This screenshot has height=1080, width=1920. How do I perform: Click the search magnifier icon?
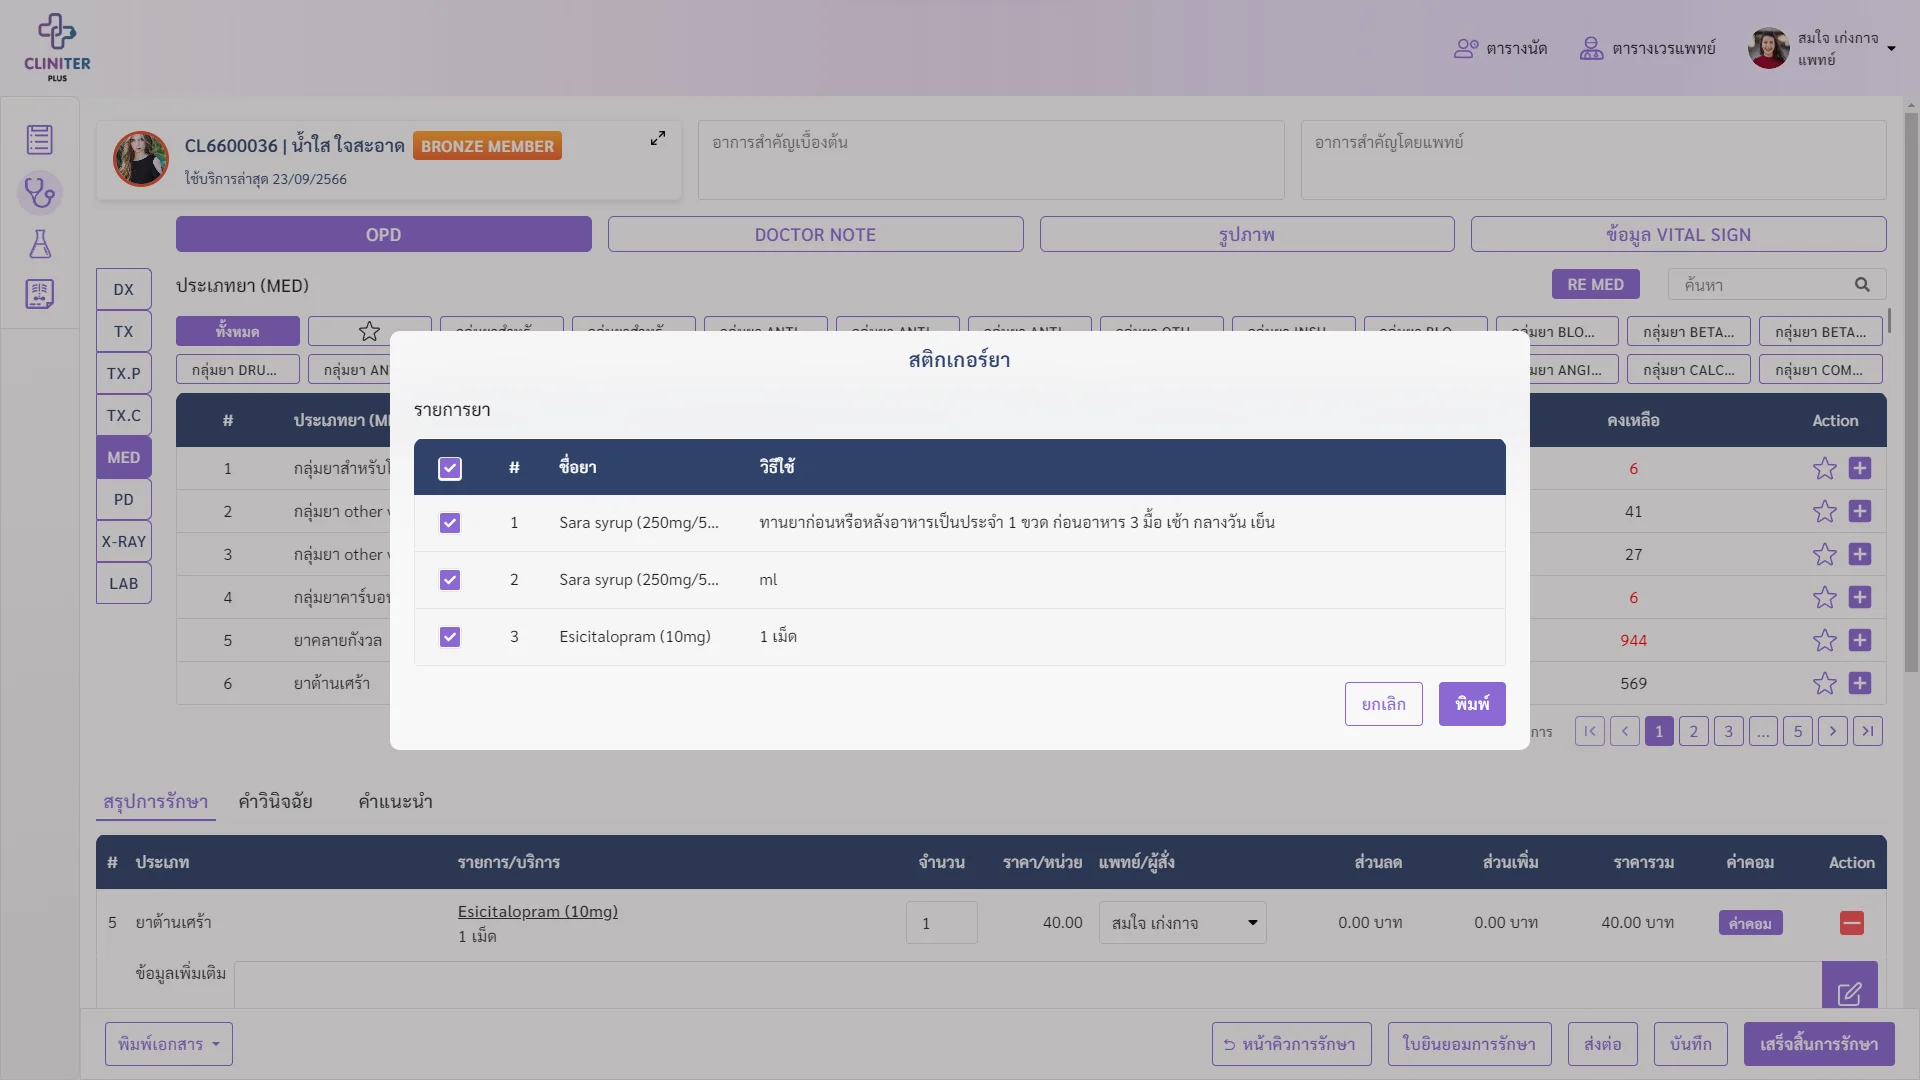[x=1862, y=285]
